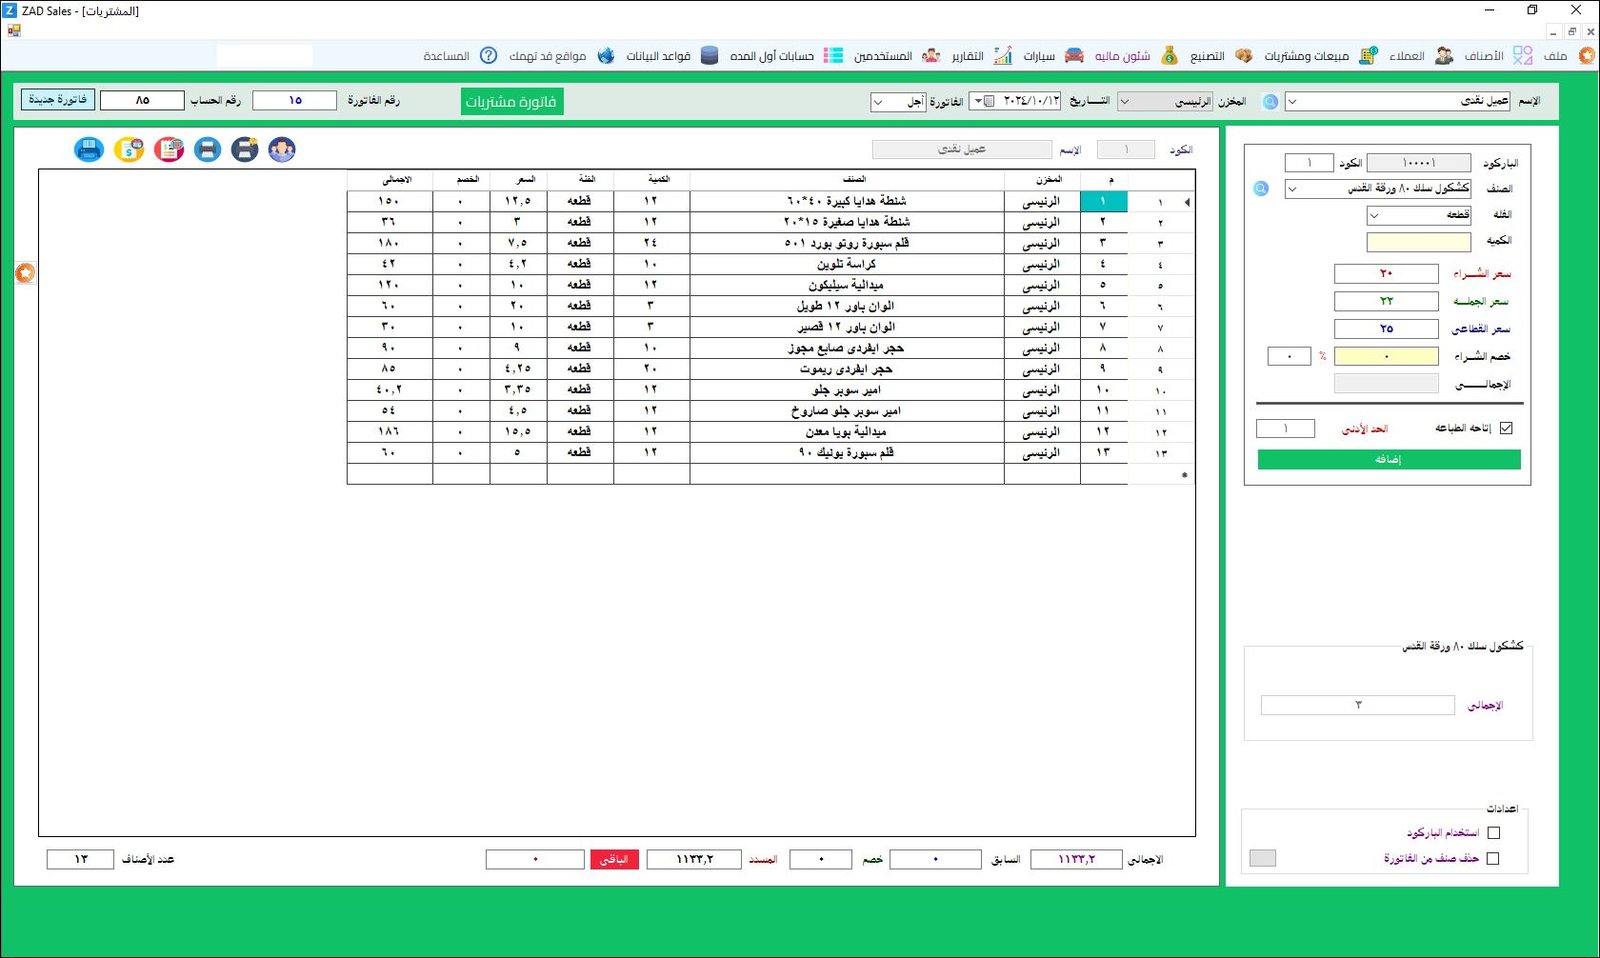Click the search magnifier beside الصنف dropdown

click(1261, 189)
